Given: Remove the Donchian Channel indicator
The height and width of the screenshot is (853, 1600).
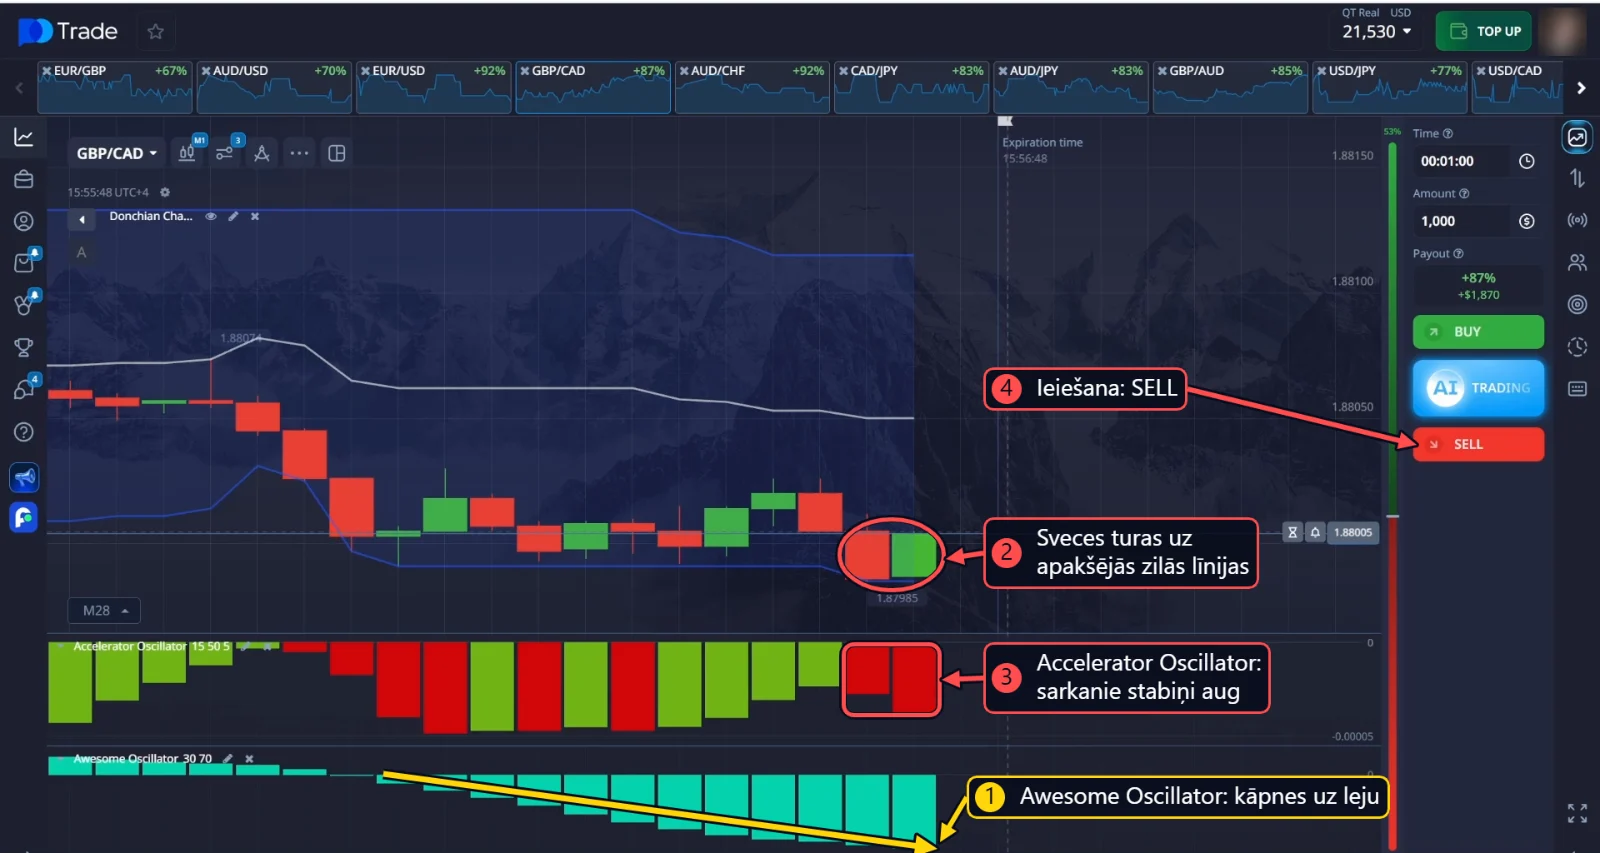Looking at the screenshot, I should pyautogui.click(x=255, y=216).
